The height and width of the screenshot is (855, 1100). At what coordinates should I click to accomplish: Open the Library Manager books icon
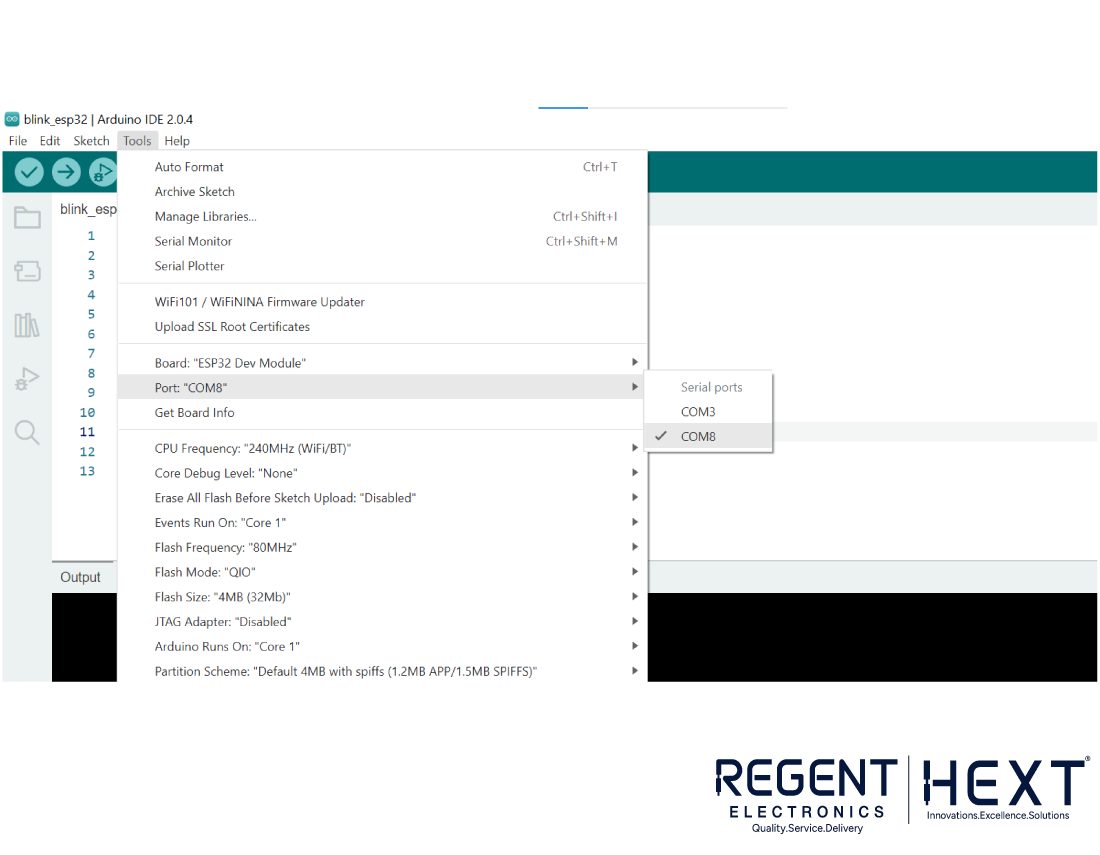(x=27, y=325)
